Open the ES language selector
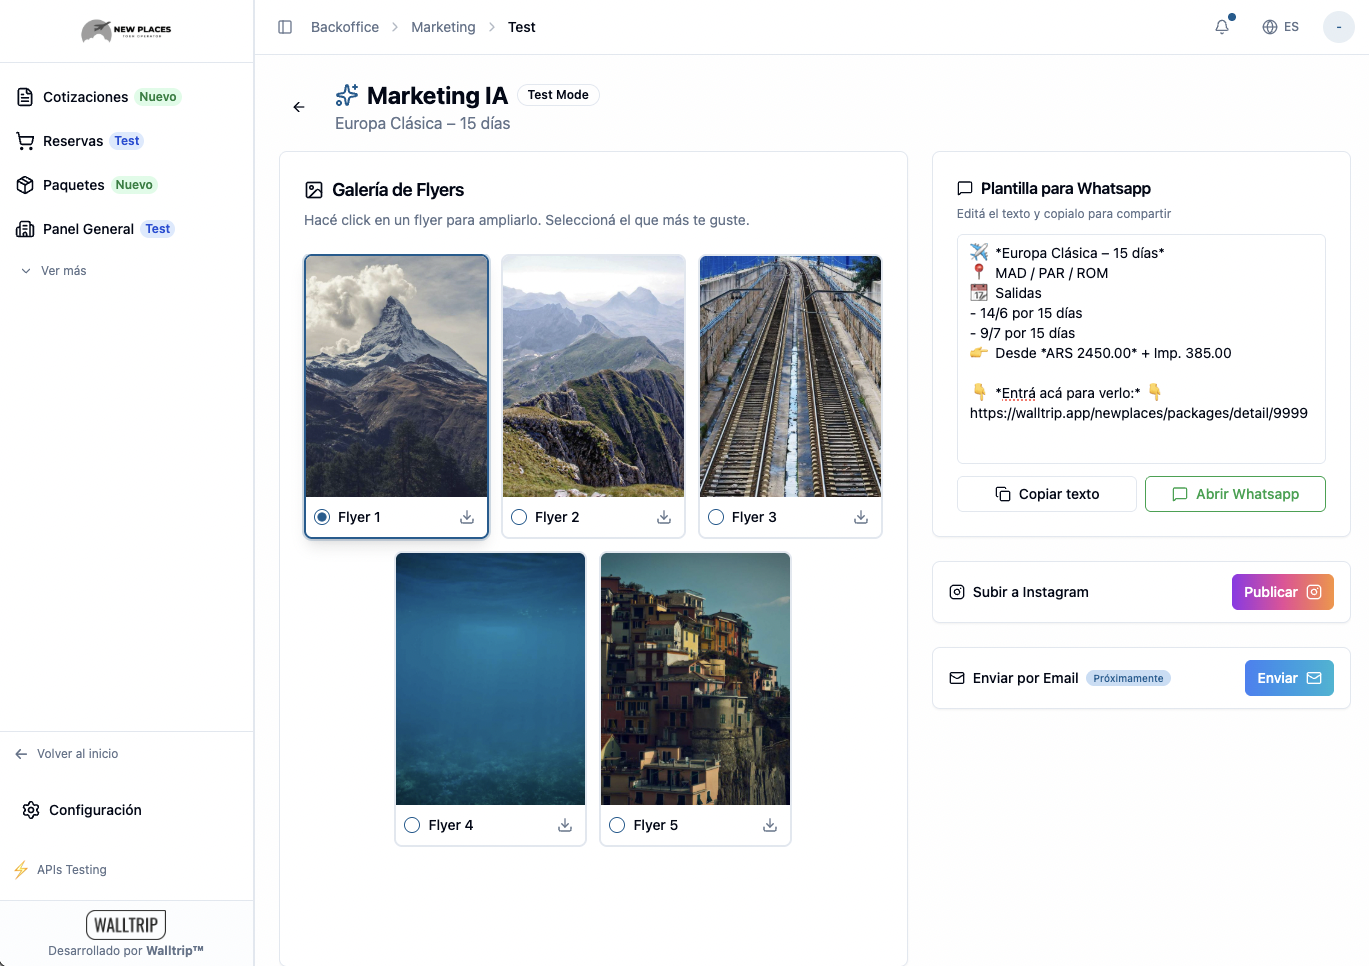Viewport: 1369px width, 966px height. pyautogui.click(x=1281, y=27)
